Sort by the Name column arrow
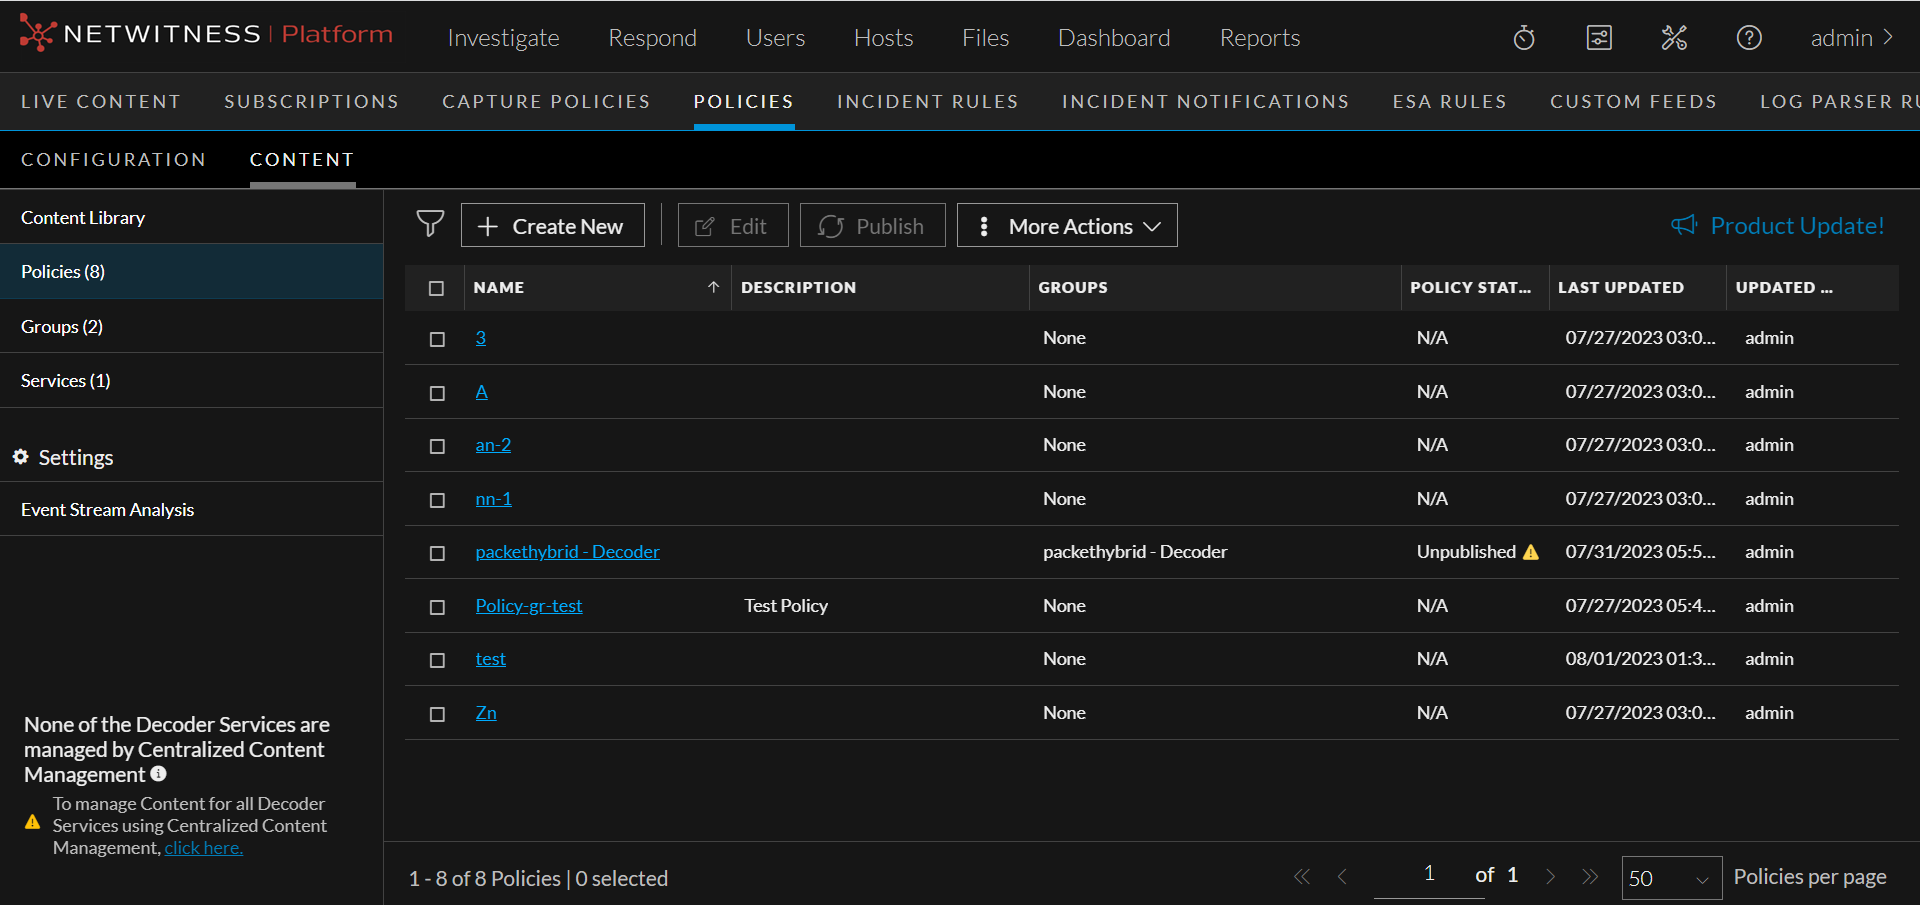The width and height of the screenshot is (1920, 905). click(x=713, y=287)
